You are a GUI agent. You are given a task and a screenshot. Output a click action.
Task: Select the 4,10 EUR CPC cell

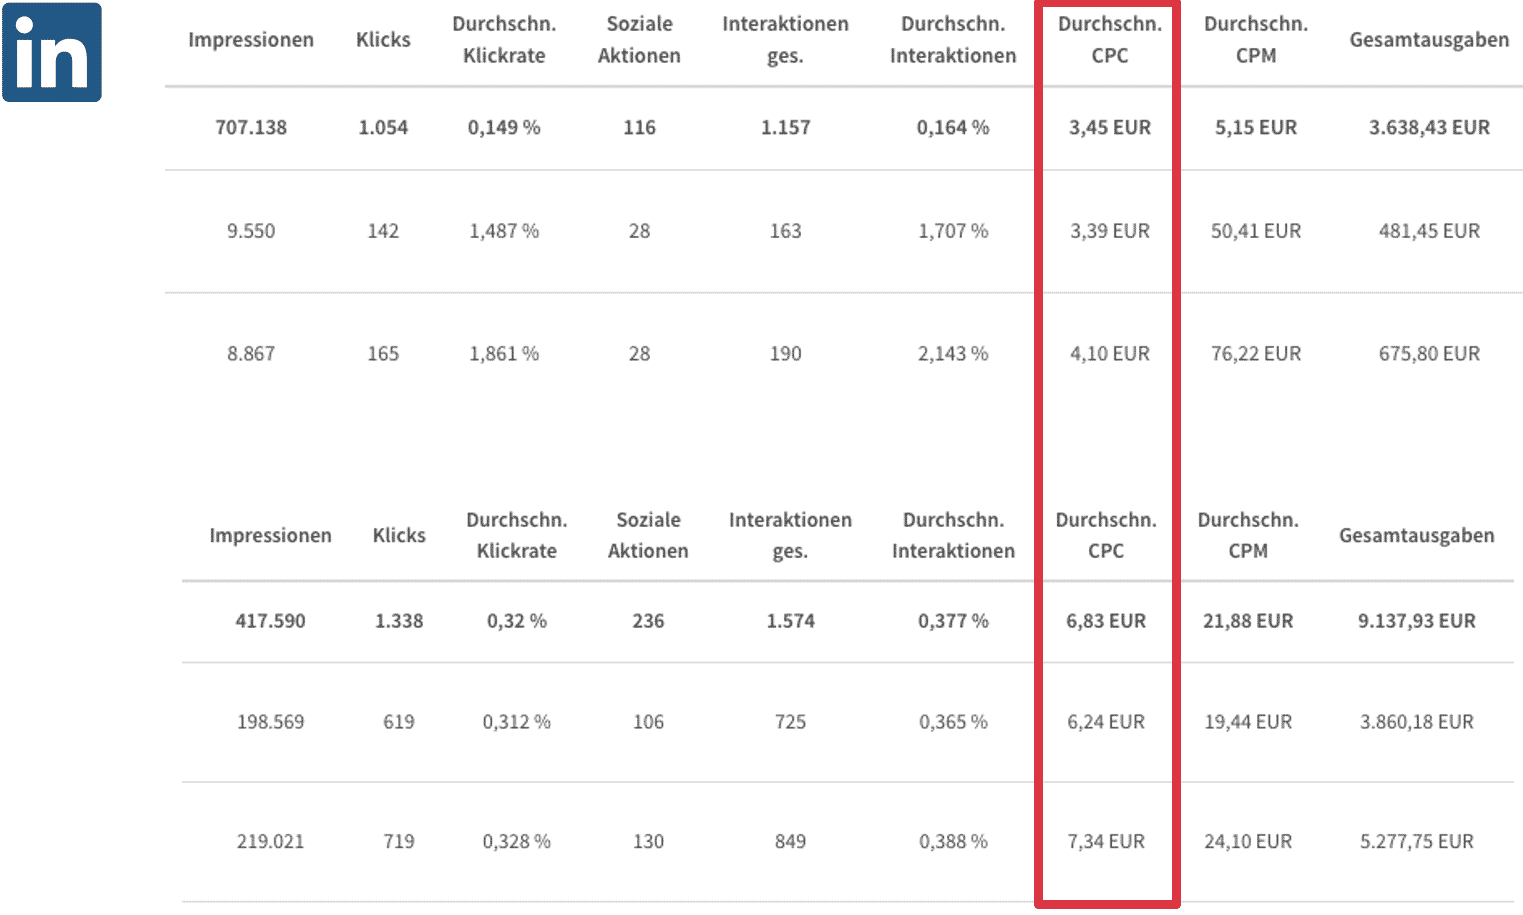1110,354
